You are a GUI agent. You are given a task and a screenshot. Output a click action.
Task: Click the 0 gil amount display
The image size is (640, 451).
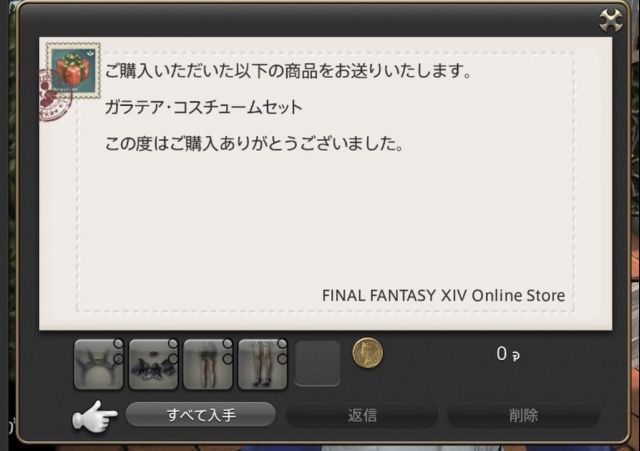508,353
